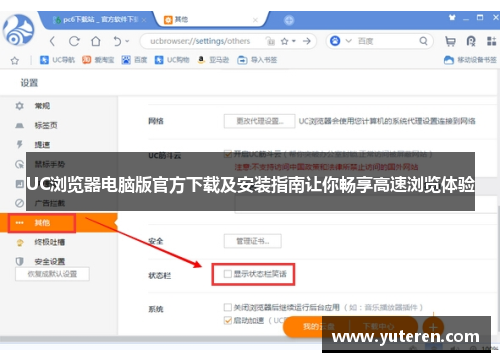Click the page icon inside address bar

[270, 41]
